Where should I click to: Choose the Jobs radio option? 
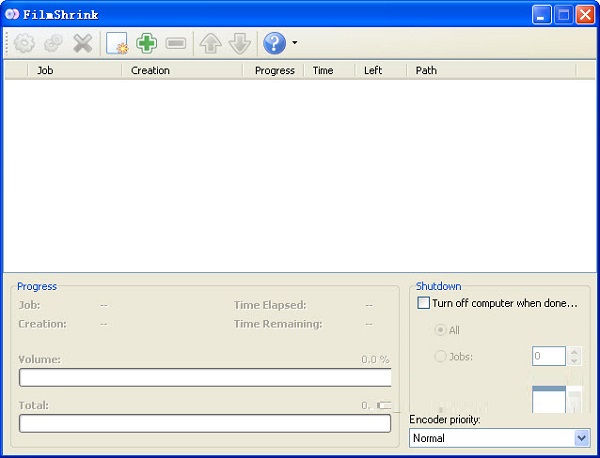click(440, 356)
